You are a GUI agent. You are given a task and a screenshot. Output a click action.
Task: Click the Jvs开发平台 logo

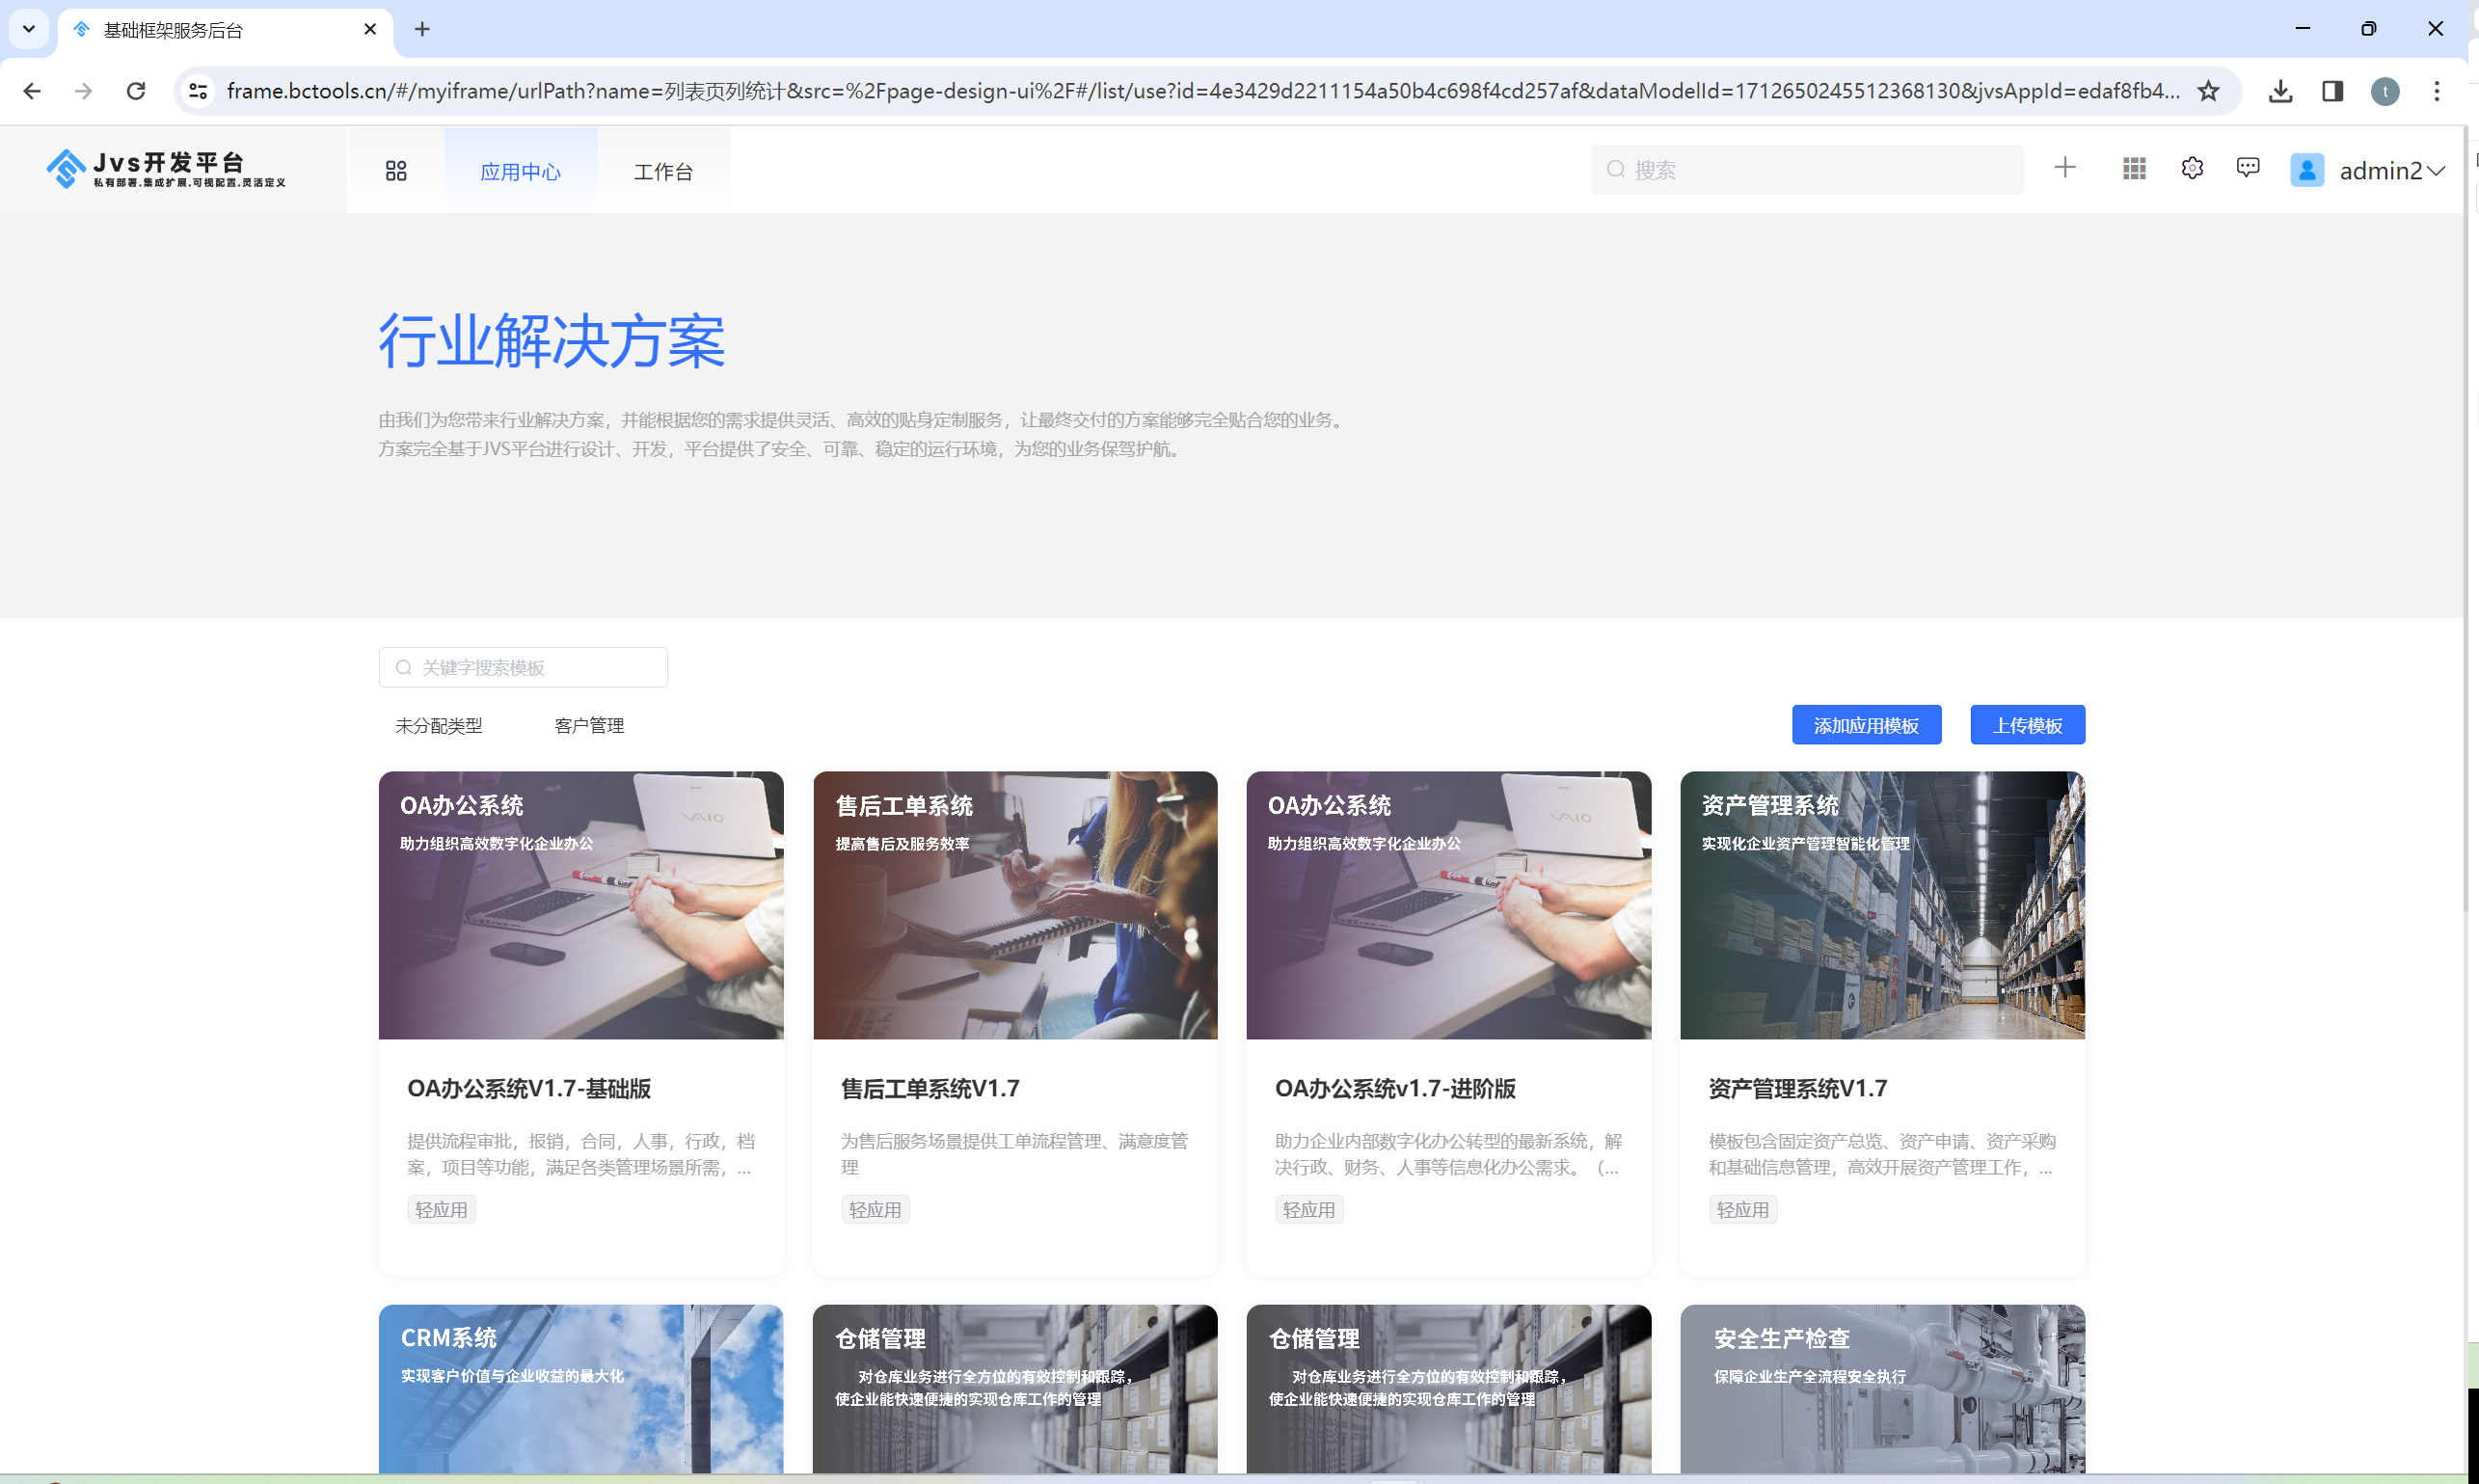pos(166,169)
